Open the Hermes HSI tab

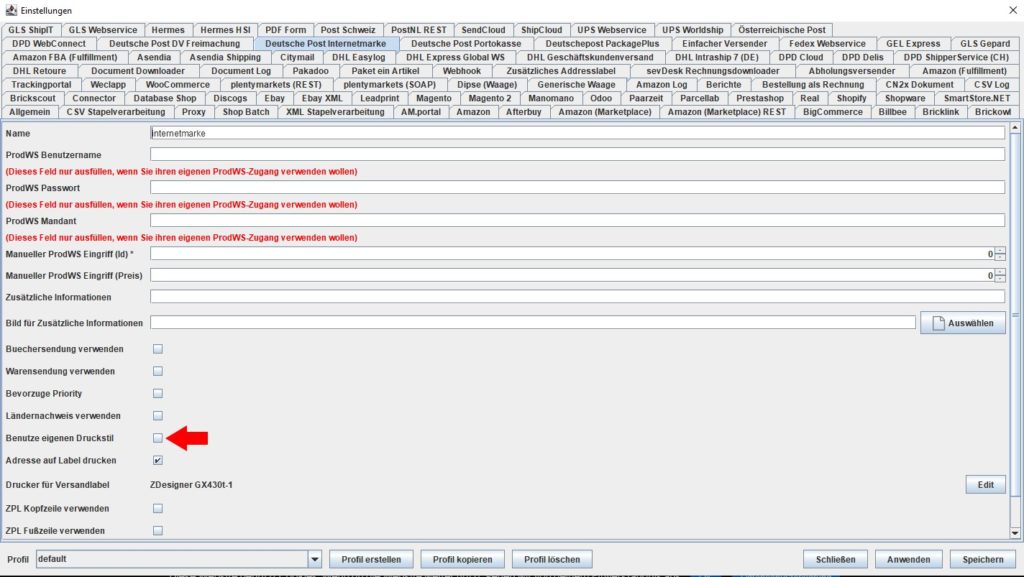[x=225, y=30]
